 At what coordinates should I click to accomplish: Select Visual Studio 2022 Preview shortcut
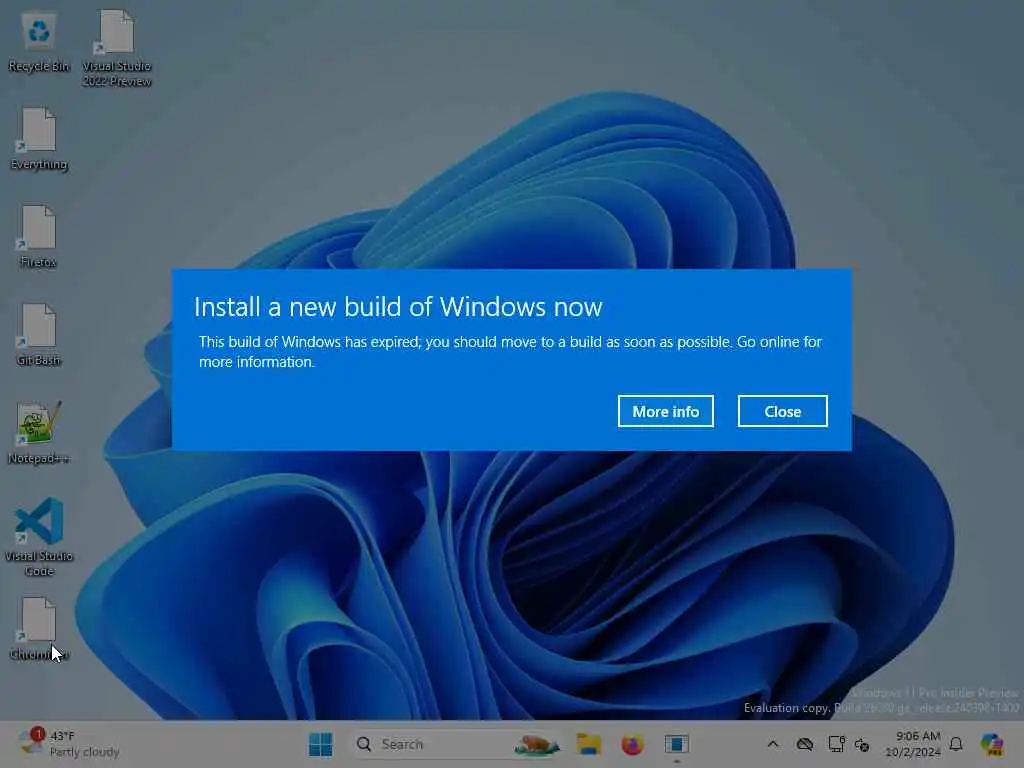(x=117, y=48)
